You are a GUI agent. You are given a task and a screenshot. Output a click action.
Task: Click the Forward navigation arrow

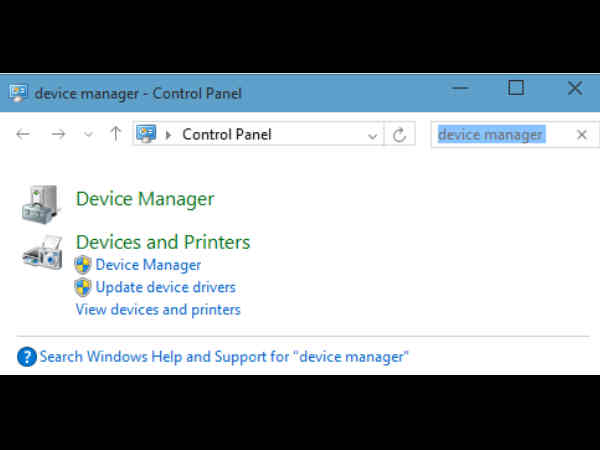click(58, 134)
